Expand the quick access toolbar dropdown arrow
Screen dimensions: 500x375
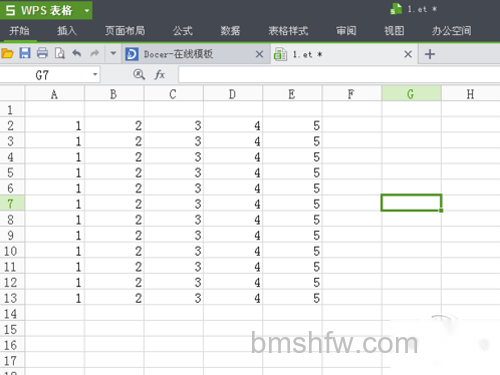pyautogui.click(x=113, y=53)
